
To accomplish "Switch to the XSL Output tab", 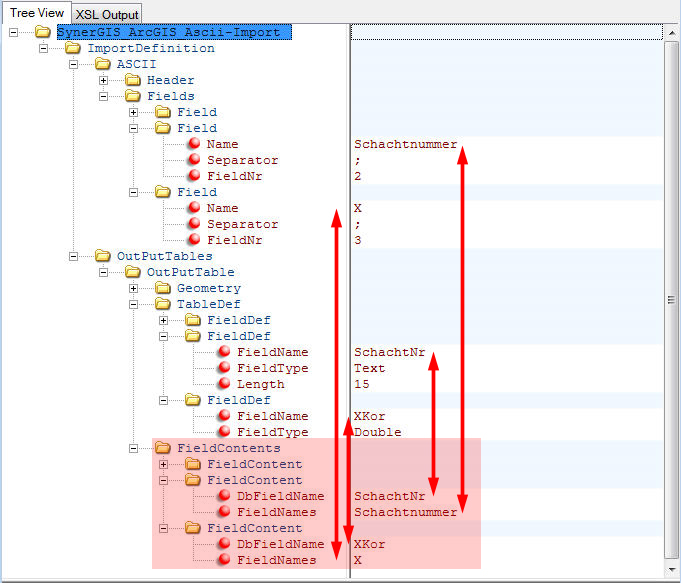I will [107, 14].
